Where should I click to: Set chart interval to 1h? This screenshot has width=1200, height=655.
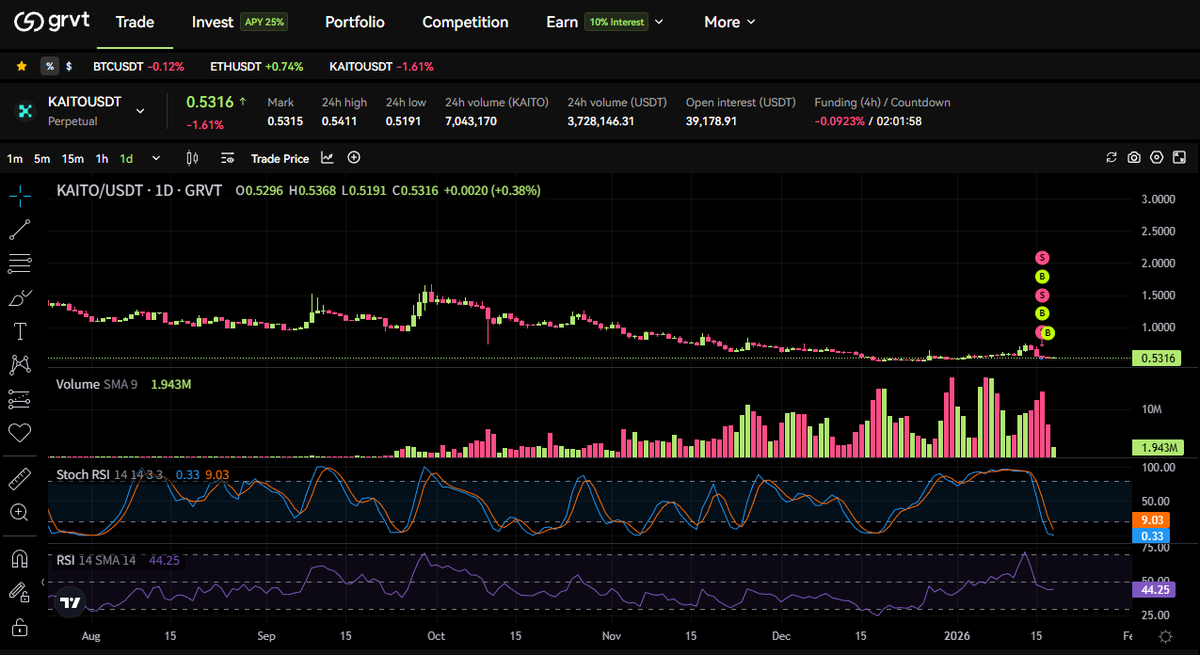[102, 158]
